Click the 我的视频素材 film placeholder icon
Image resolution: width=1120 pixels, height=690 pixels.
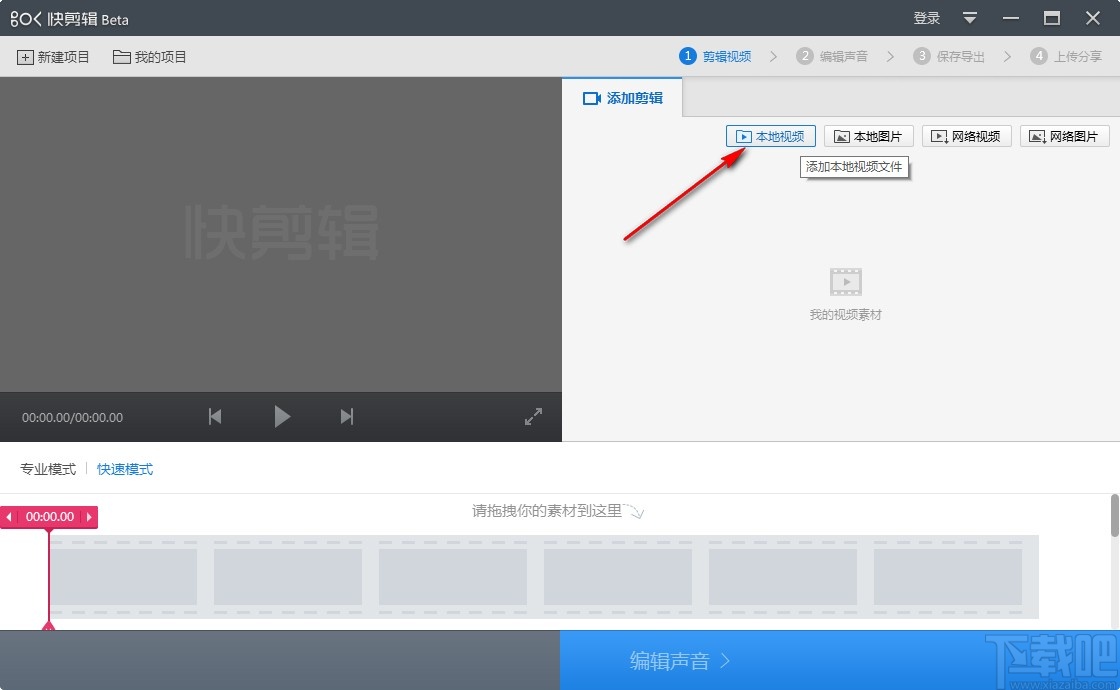pyautogui.click(x=846, y=281)
